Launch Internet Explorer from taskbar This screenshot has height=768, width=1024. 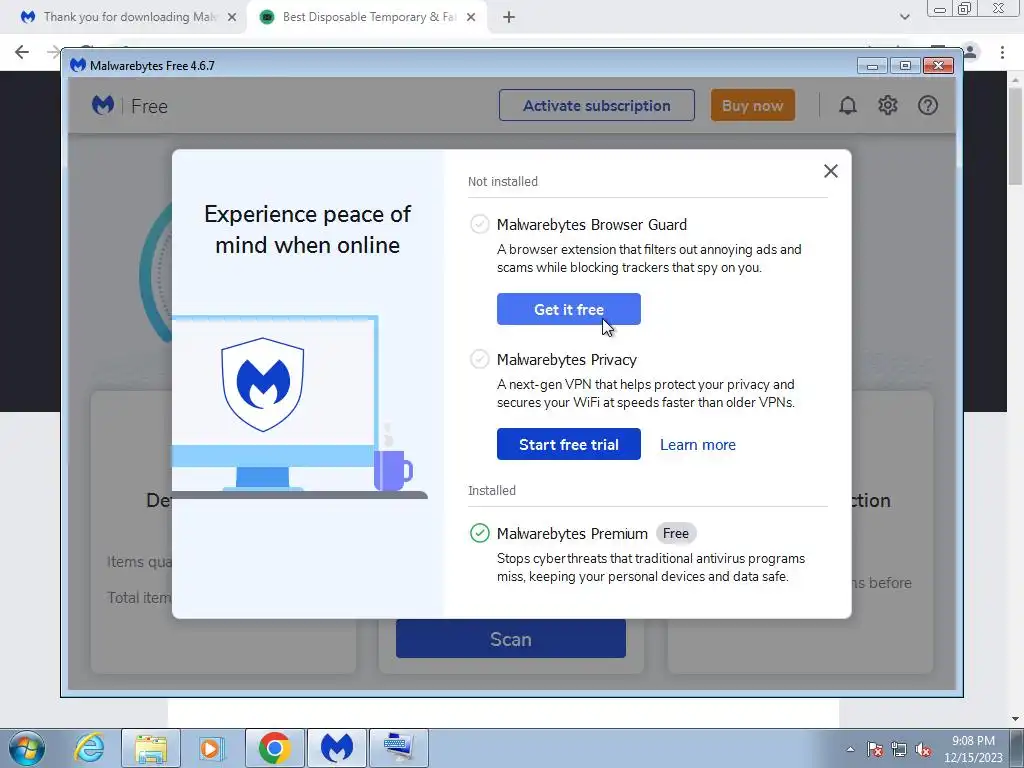pyautogui.click(x=89, y=748)
